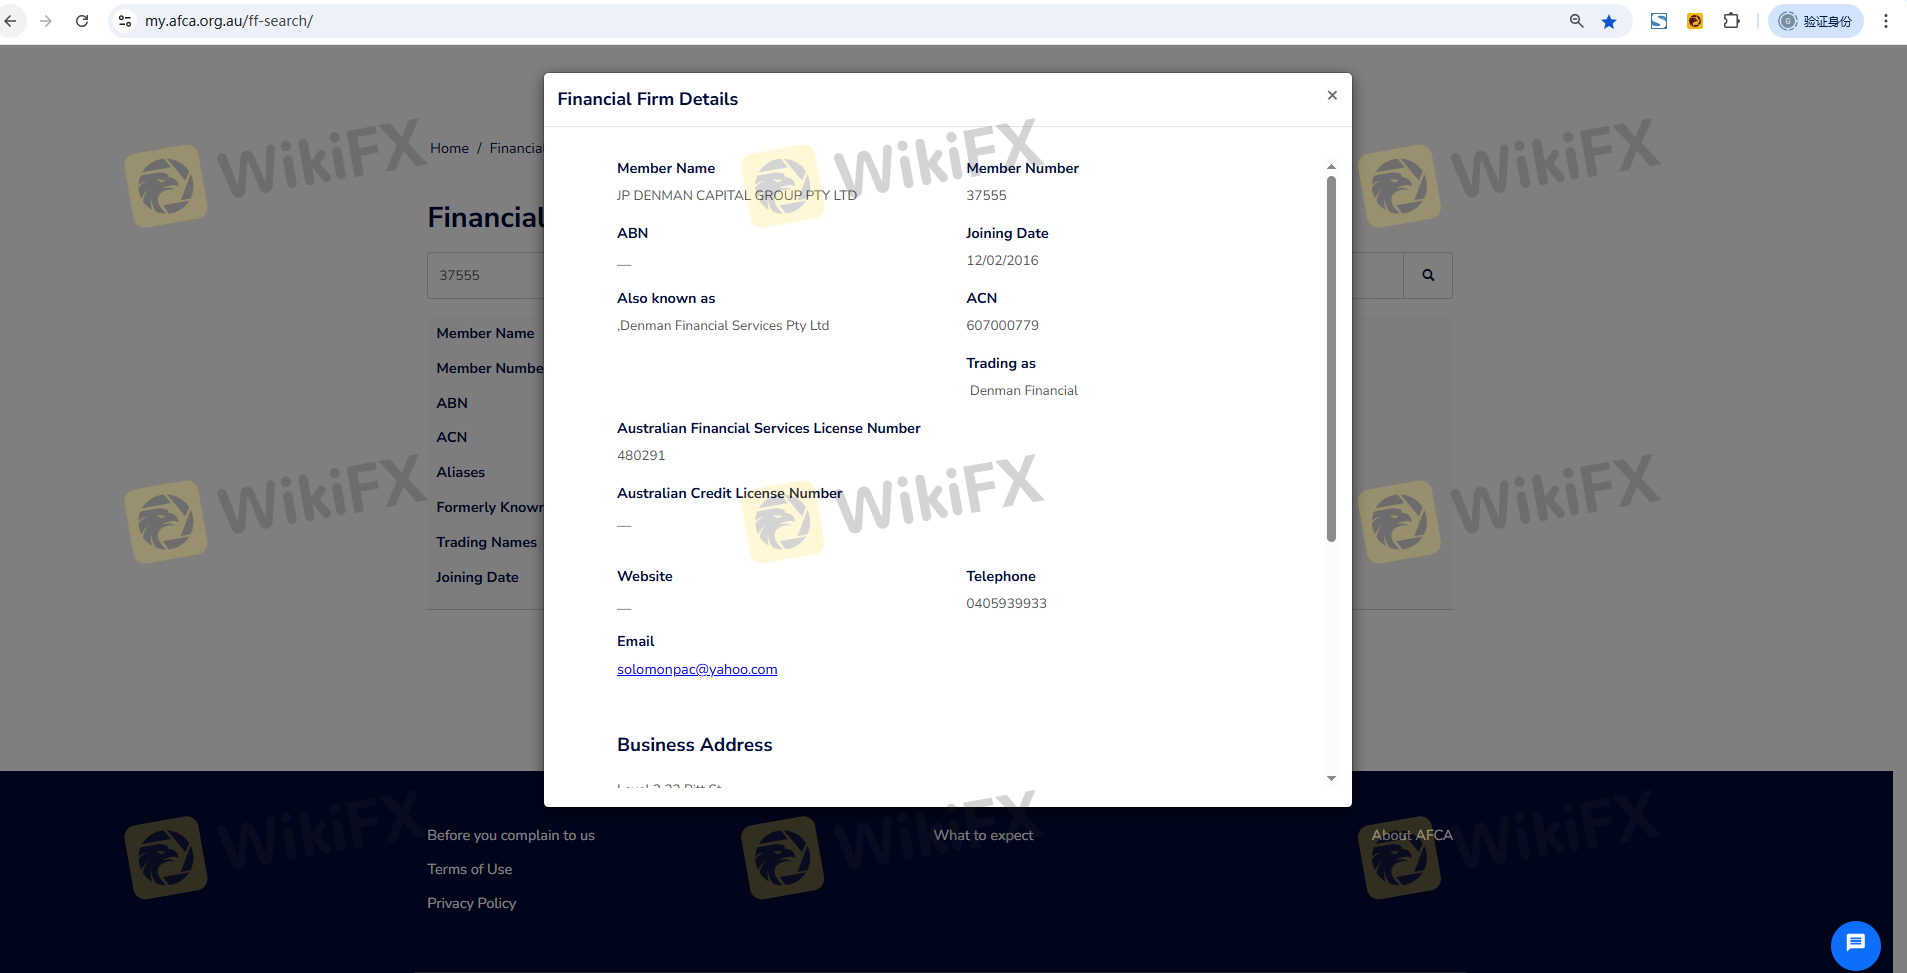The image size is (1907, 973).
Task: View site information icon in address bar
Action: point(125,21)
